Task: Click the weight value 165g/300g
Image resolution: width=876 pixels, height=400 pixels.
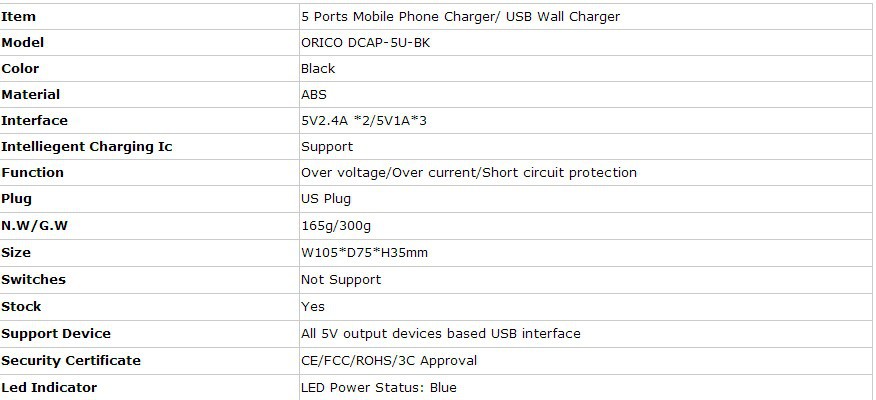Action: coord(336,226)
